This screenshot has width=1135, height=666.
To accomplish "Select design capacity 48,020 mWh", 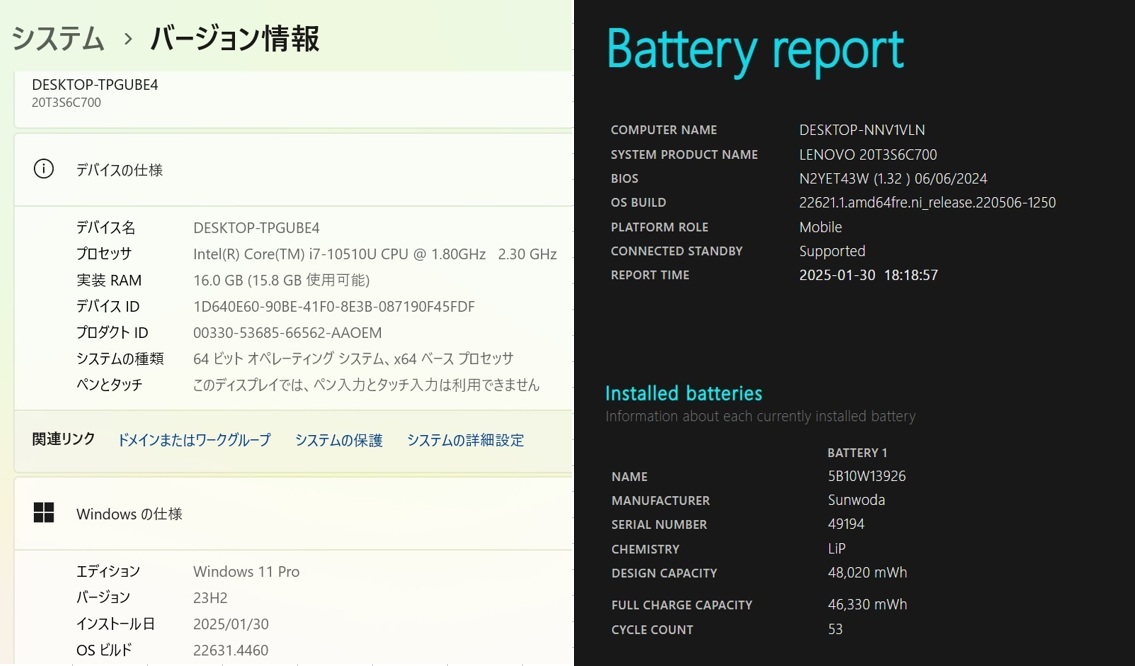I will 867,573.
